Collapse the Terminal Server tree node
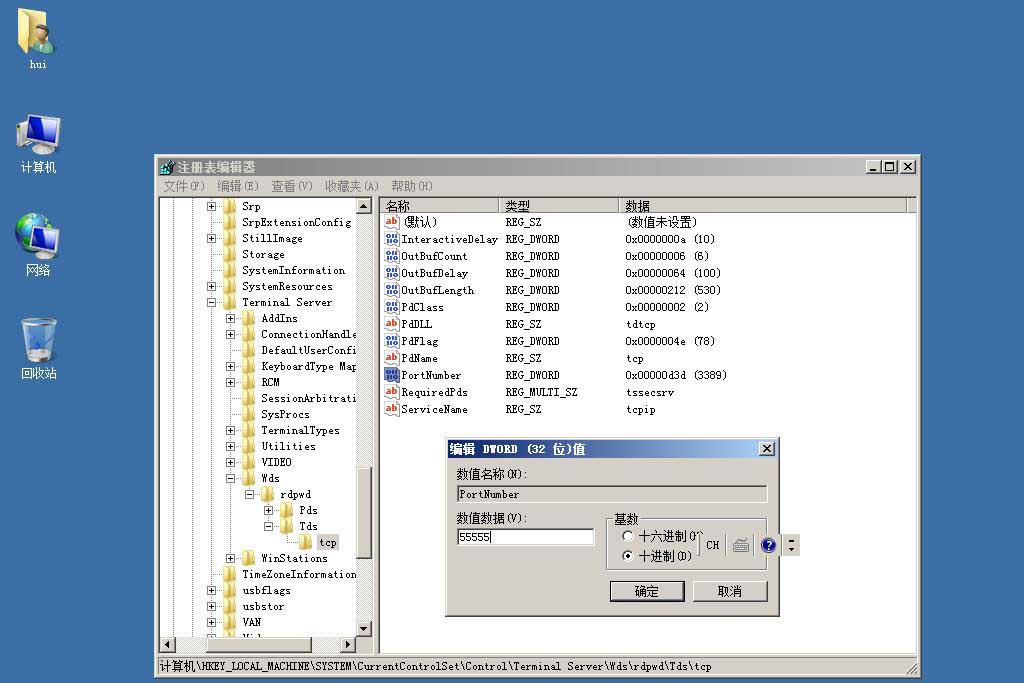Screen dimensions: 1024x683 tap(212, 302)
